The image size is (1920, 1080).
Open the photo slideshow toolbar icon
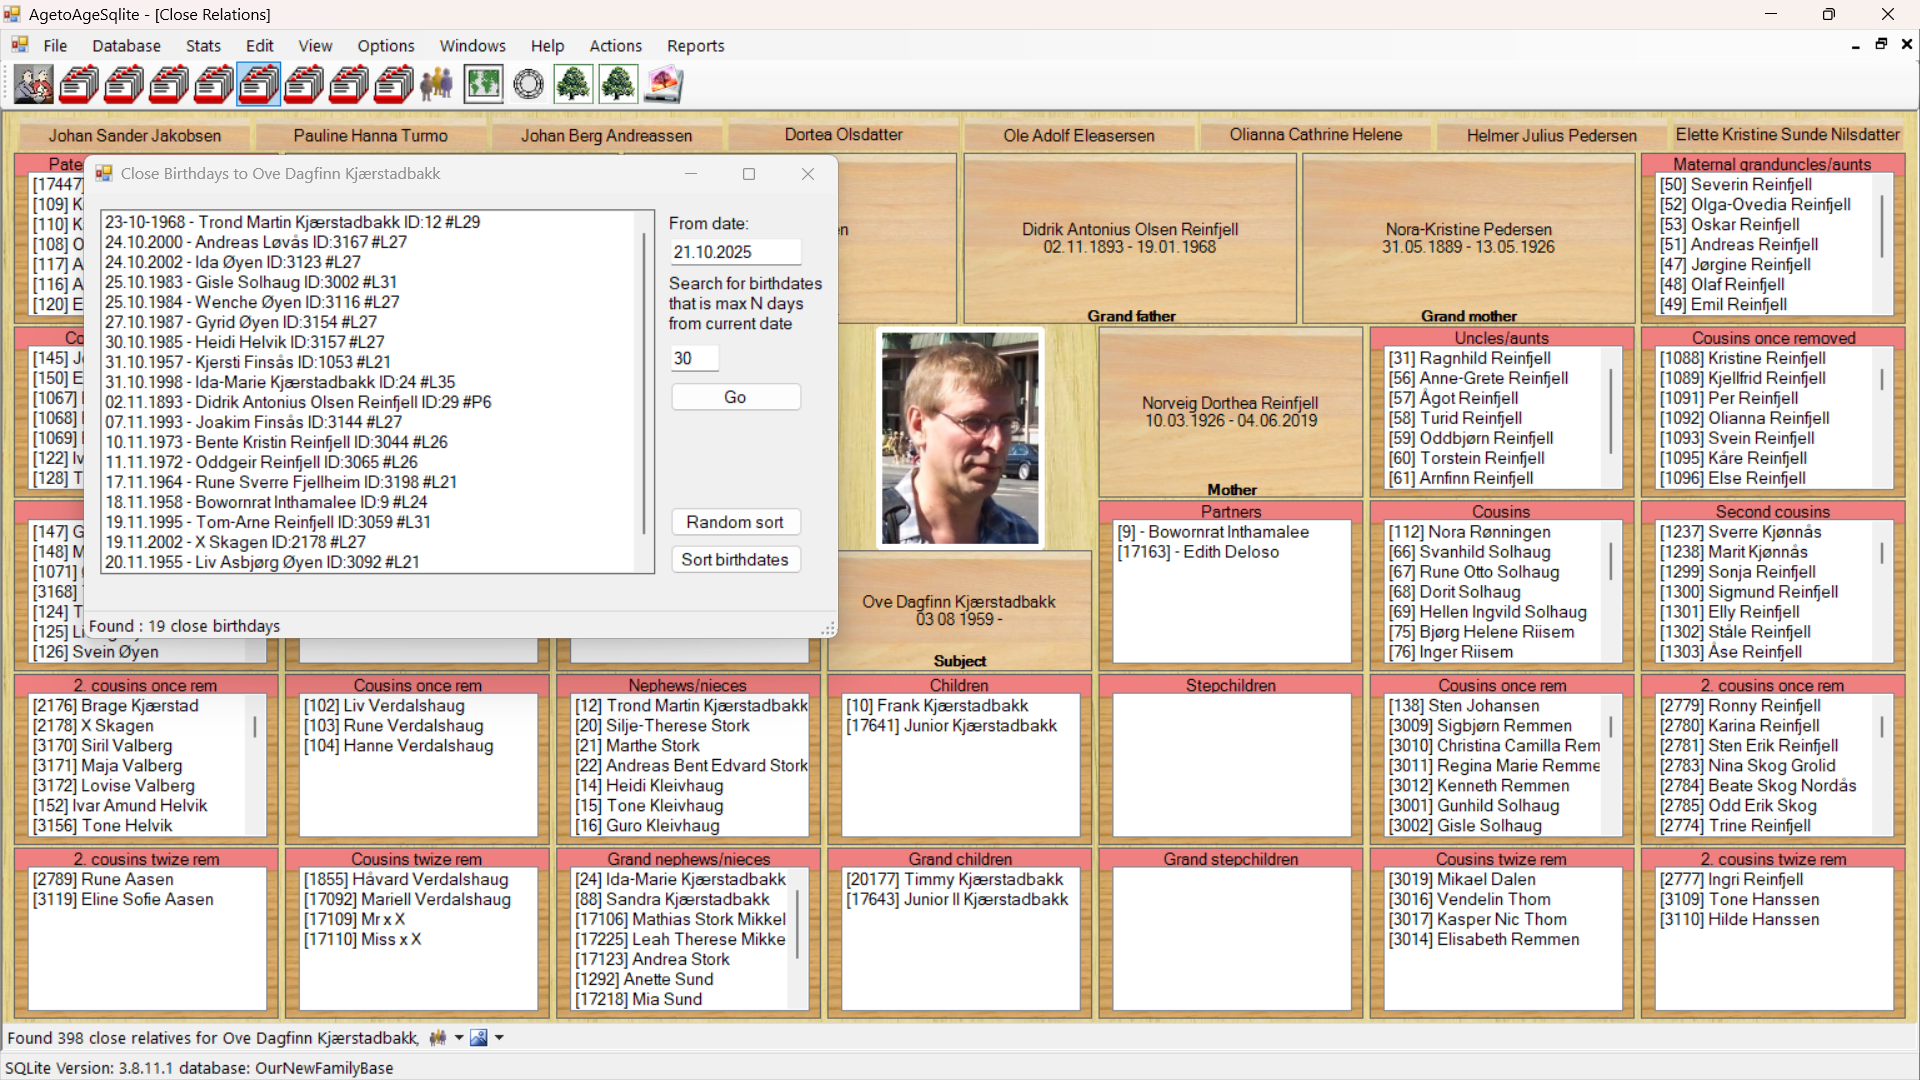(664, 85)
